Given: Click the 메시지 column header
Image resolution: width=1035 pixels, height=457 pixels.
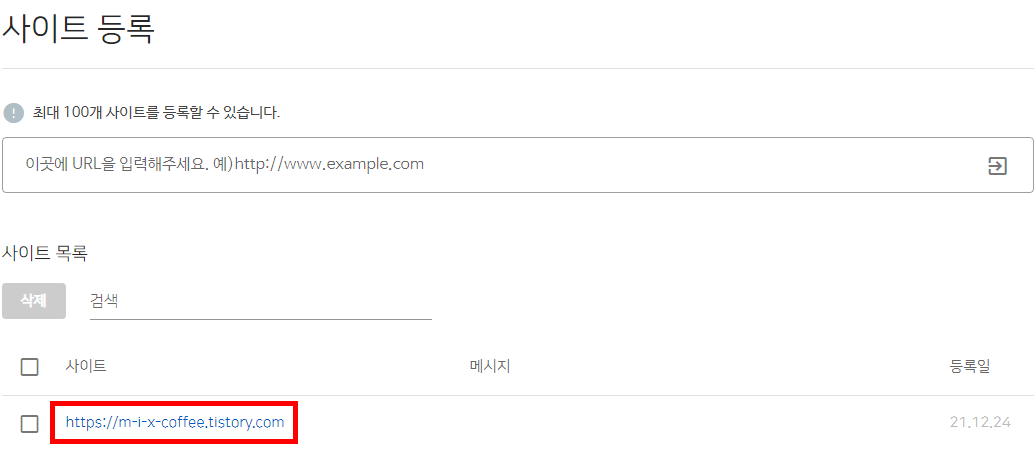Looking at the screenshot, I should tap(490, 367).
